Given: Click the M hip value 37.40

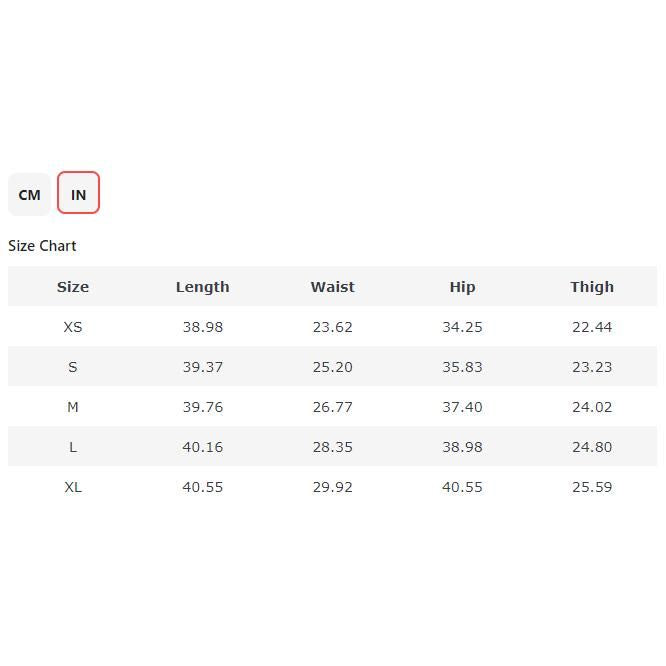Looking at the screenshot, I should pos(462,407).
